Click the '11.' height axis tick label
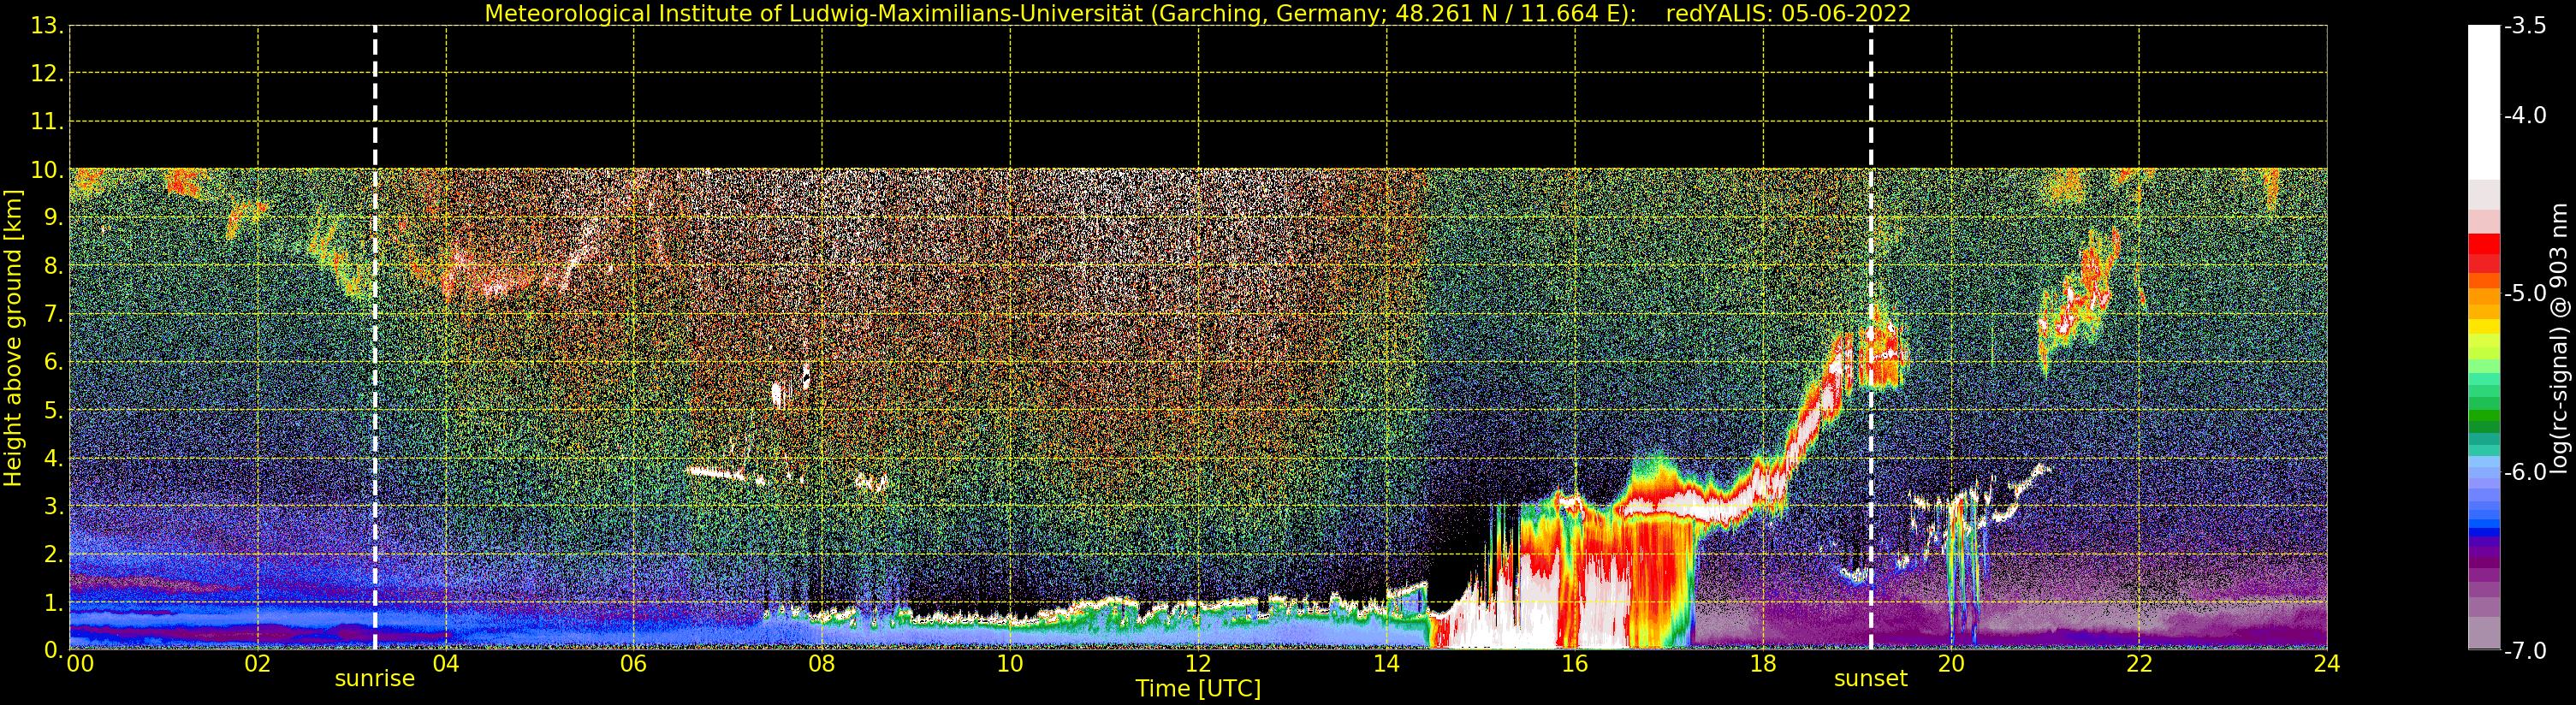Image resolution: width=2576 pixels, height=705 pixels. coord(47,122)
